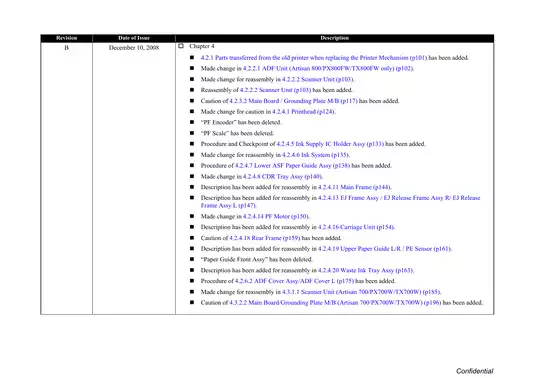Open the 4.2.2.1 ADF Unit link

tap(328, 69)
